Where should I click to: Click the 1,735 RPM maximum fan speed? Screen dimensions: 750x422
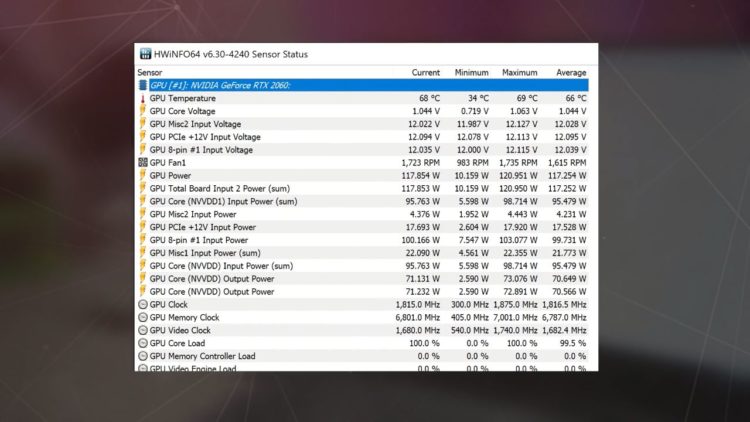pos(518,163)
